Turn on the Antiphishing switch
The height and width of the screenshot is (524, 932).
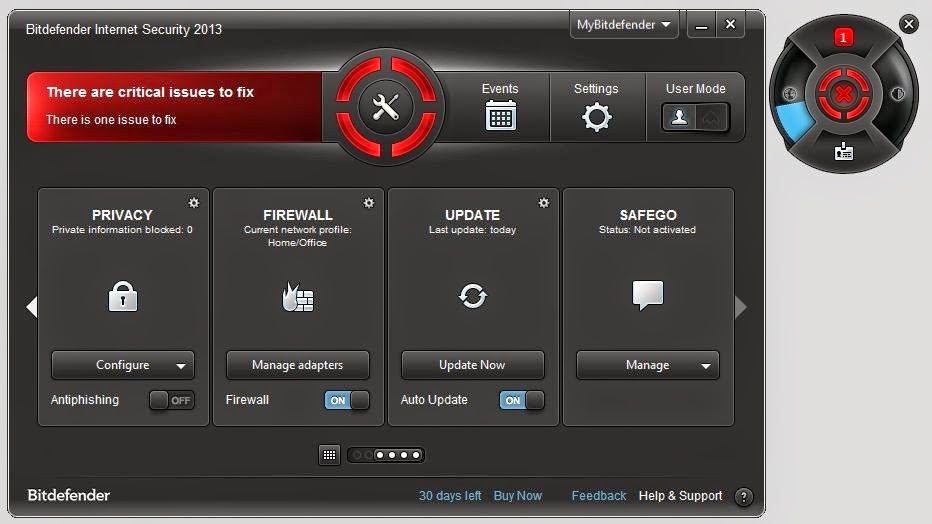click(x=171, y=400)
